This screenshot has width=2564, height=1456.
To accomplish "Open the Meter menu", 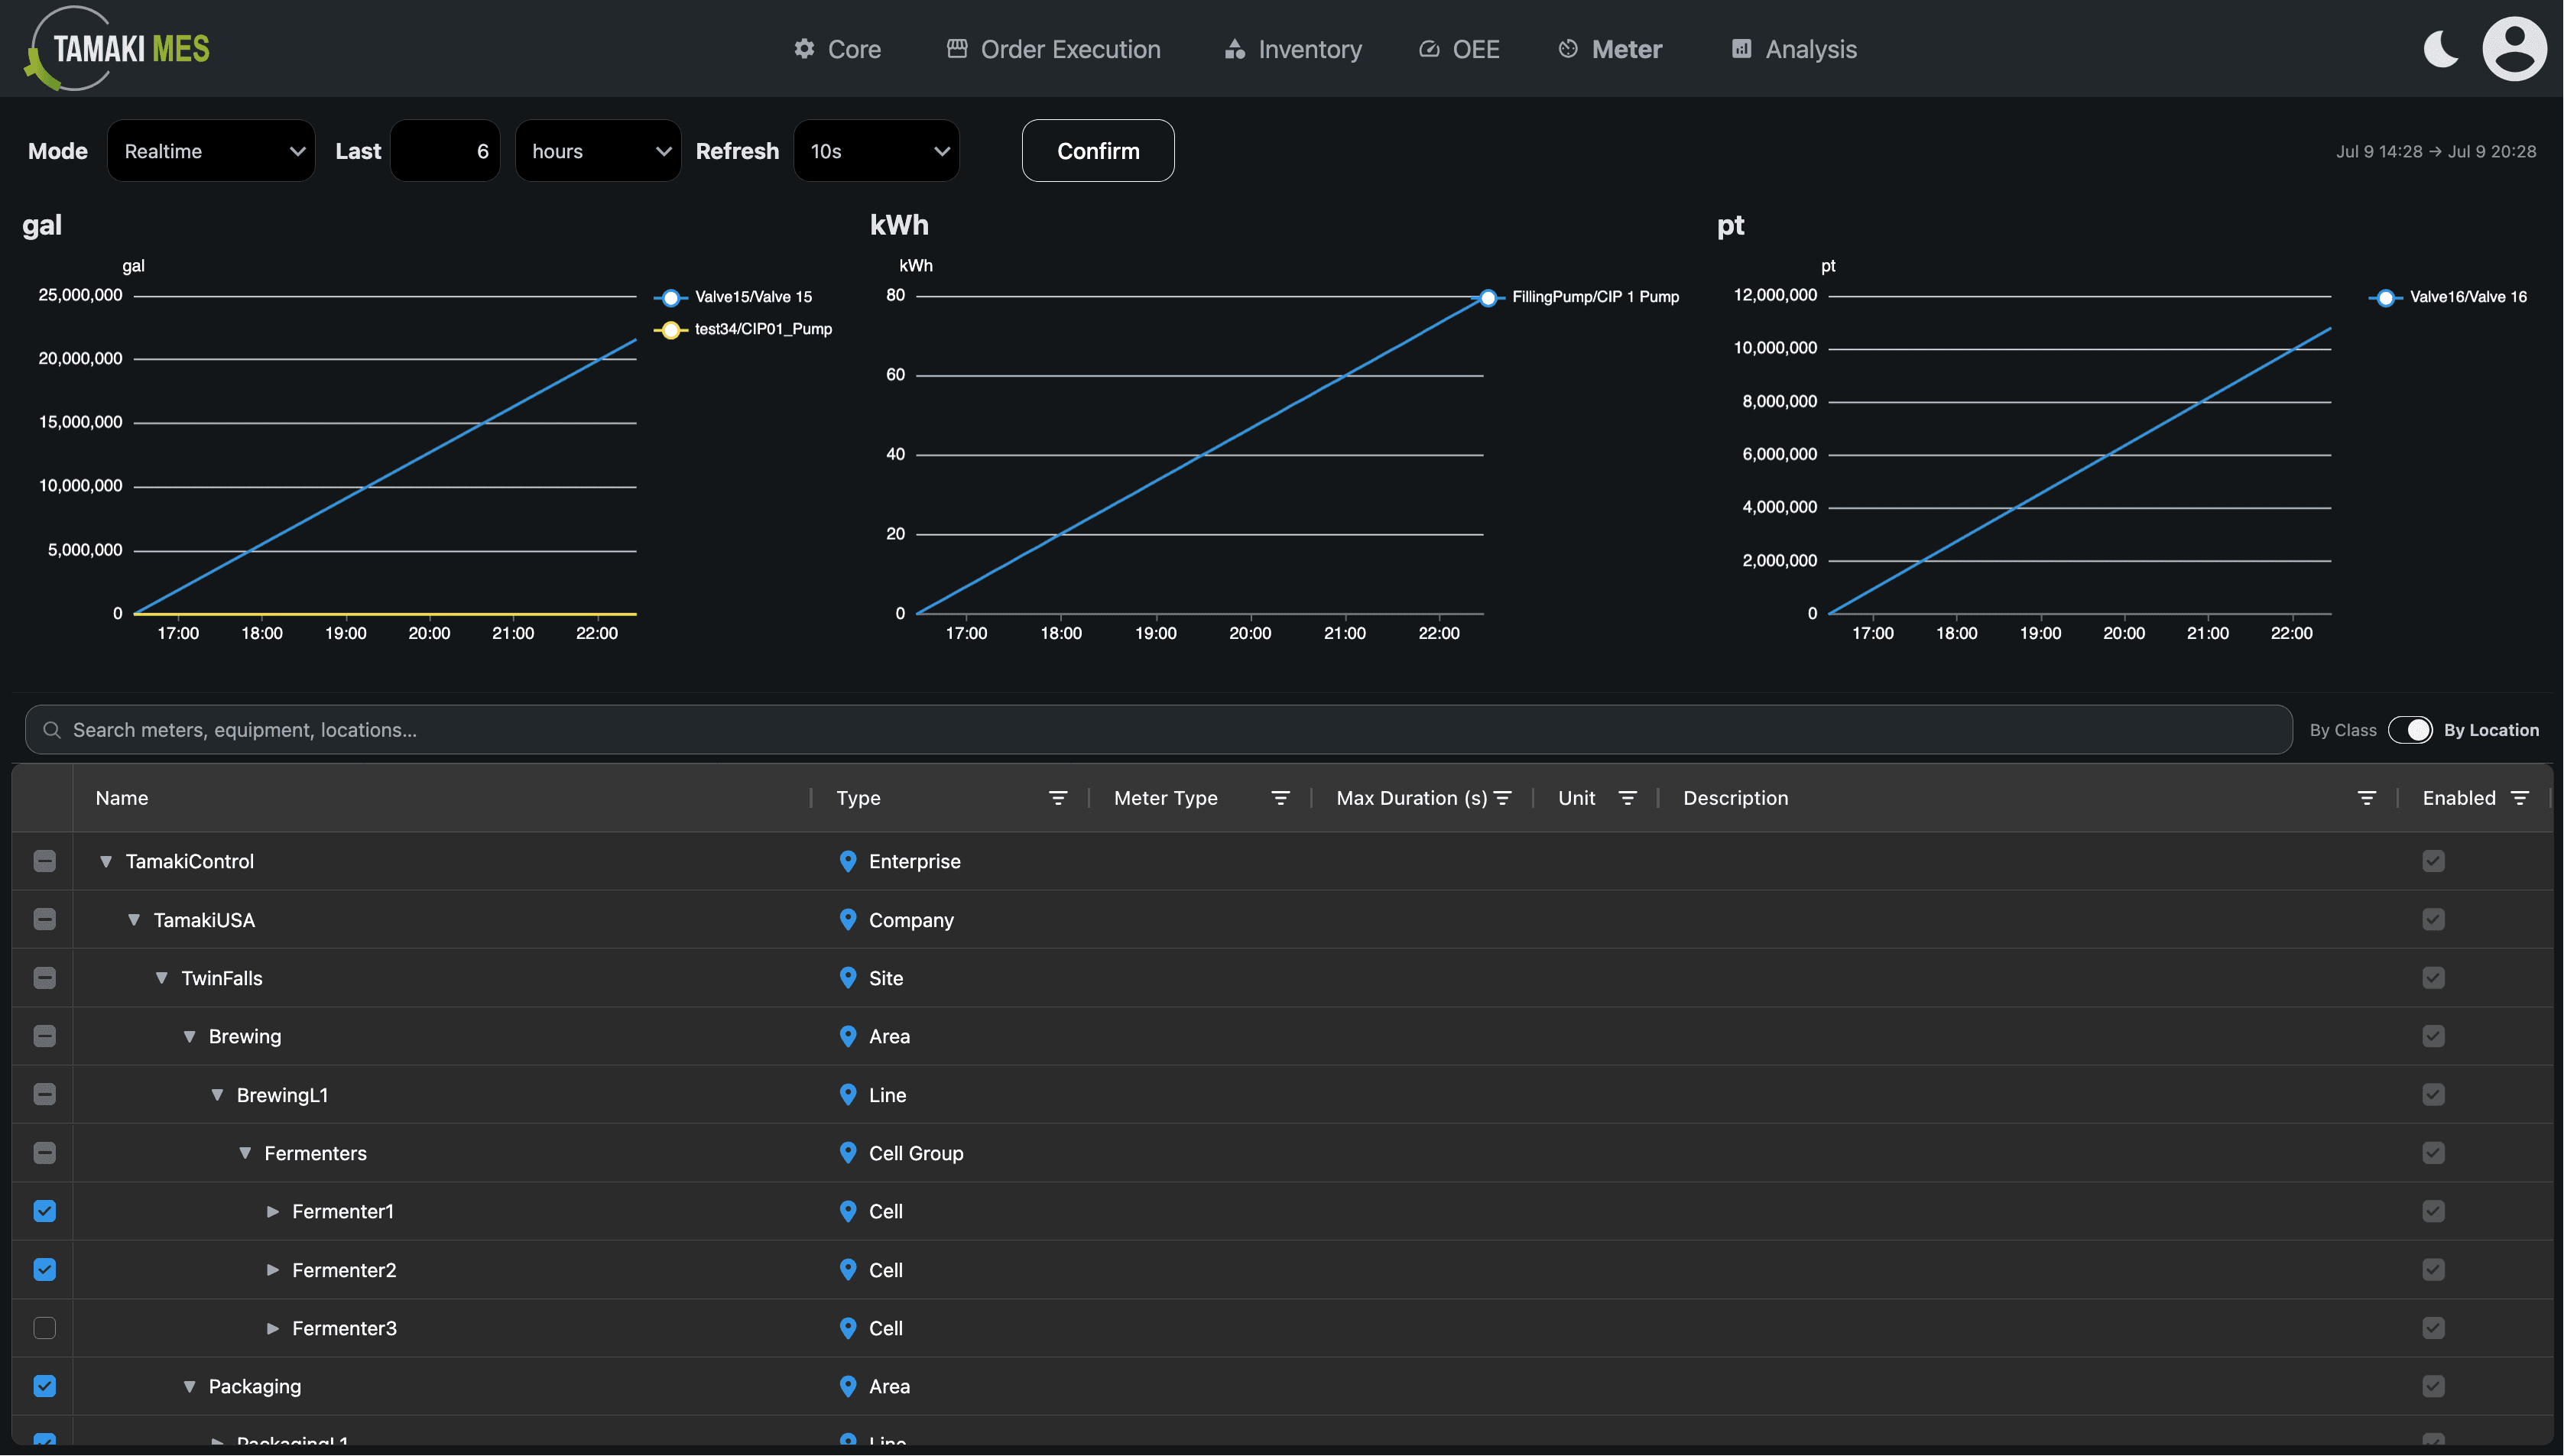I will point(1609,49).
